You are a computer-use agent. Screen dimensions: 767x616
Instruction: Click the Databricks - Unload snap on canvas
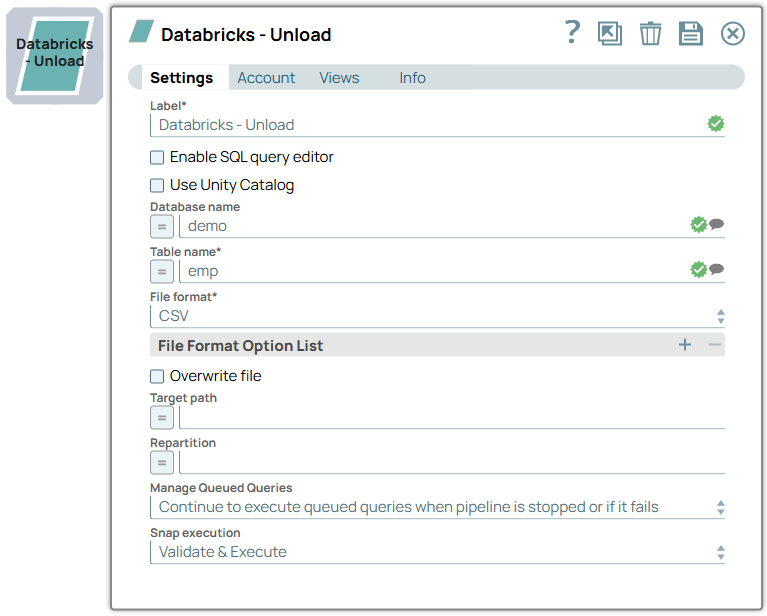pyautogui.click(x=55, y=54)
